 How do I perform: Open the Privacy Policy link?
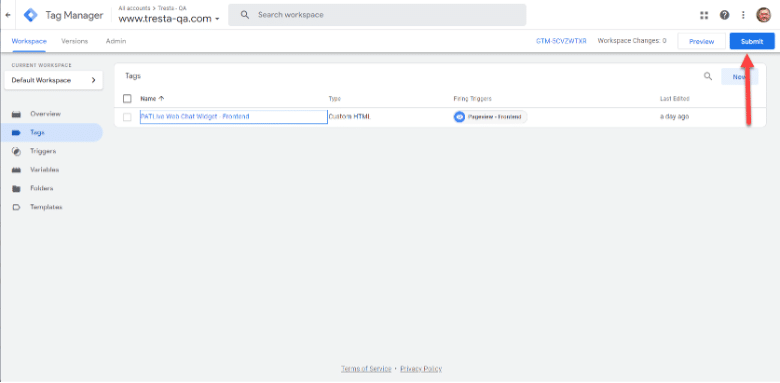[x=421, y=369]
